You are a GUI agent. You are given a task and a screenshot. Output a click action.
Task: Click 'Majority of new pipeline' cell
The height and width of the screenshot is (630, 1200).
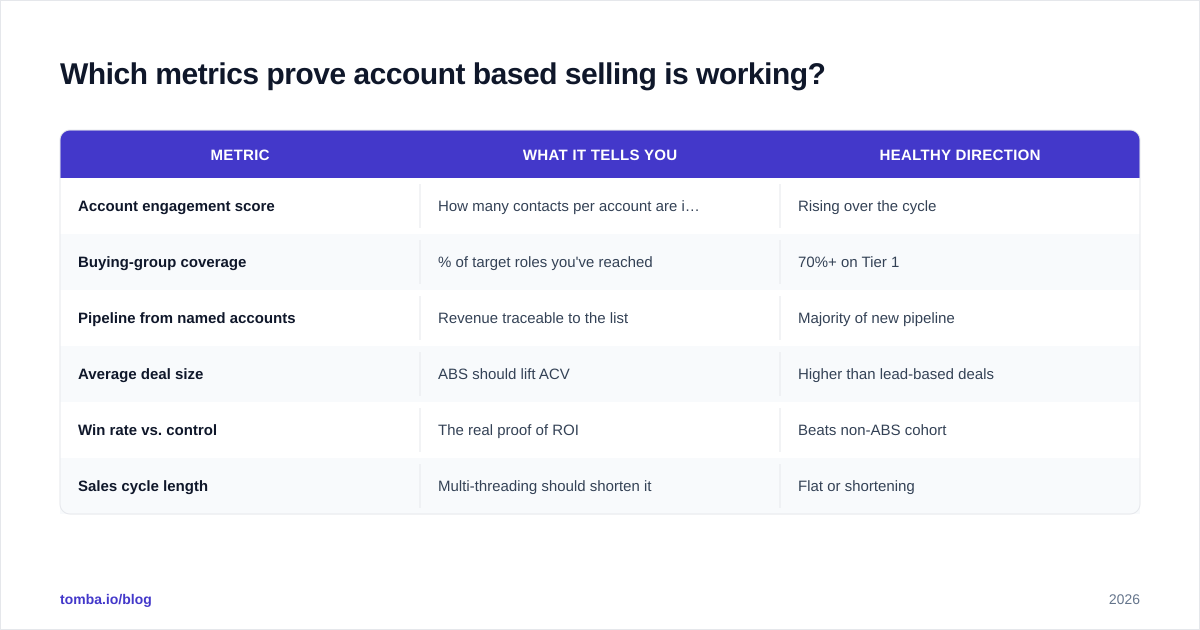click(x=960, y=318)
